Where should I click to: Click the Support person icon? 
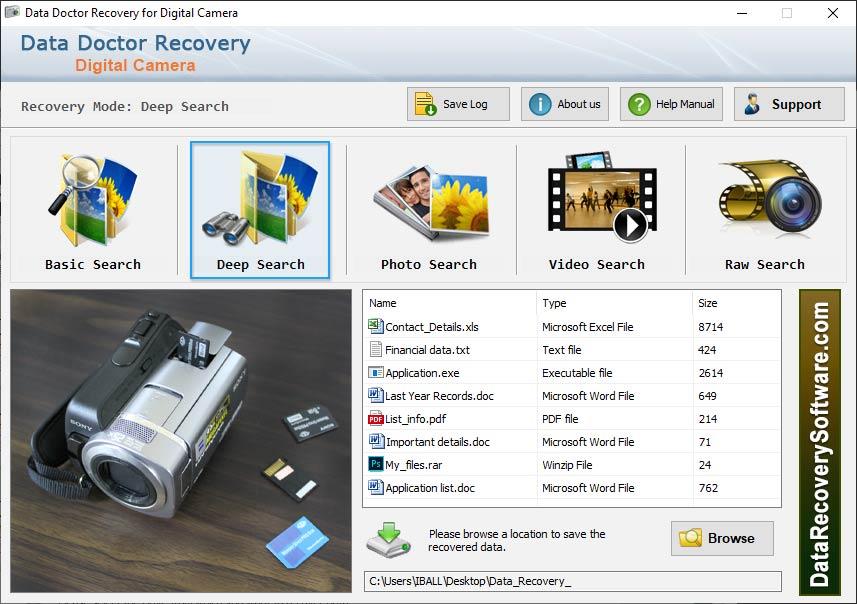(752, 104)
